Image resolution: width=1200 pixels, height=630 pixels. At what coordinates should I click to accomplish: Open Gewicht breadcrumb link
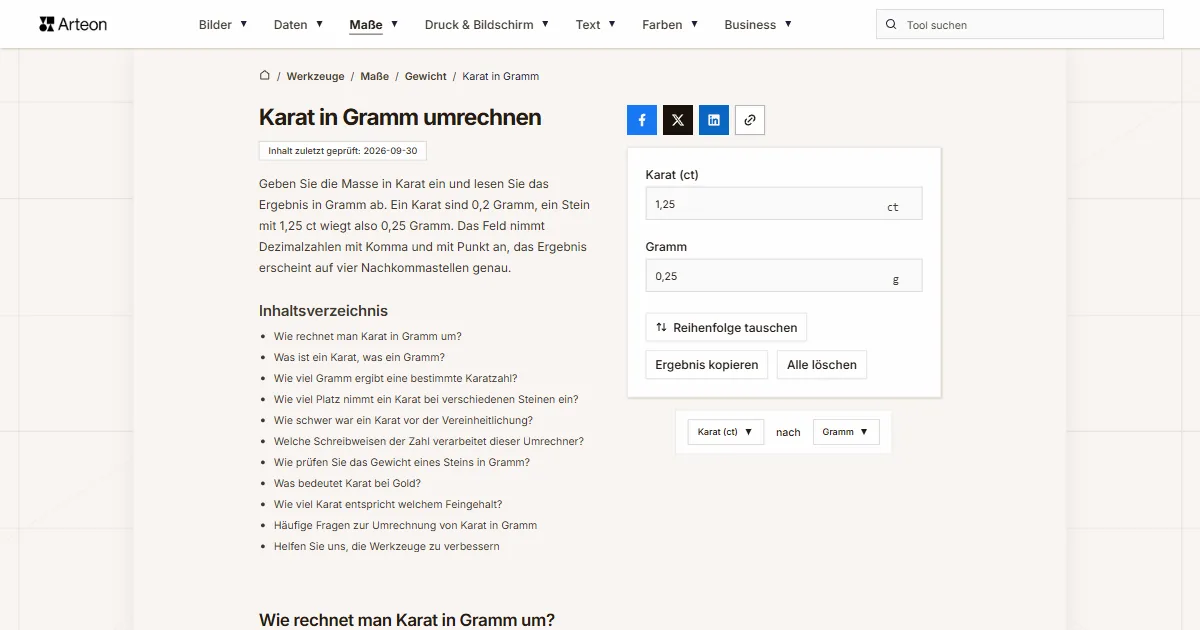coord(426,76)
